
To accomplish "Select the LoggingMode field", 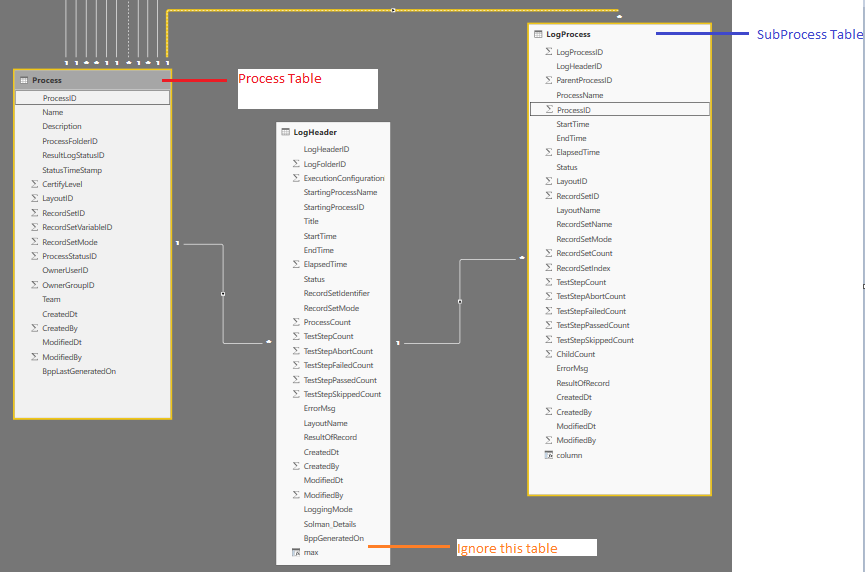I will [328, 510].
